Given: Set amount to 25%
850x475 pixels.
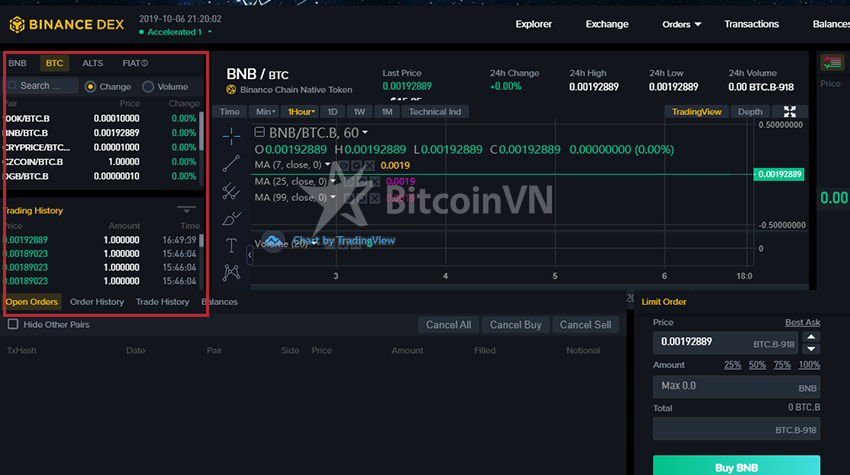Looking at the screenshot, I should point(732,365).
